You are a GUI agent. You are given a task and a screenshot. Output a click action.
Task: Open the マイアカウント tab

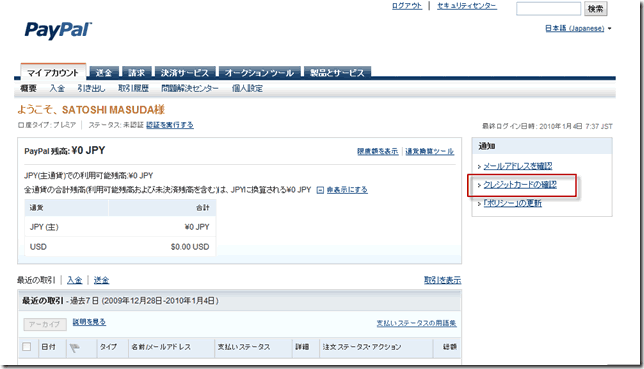coord(53,72)
